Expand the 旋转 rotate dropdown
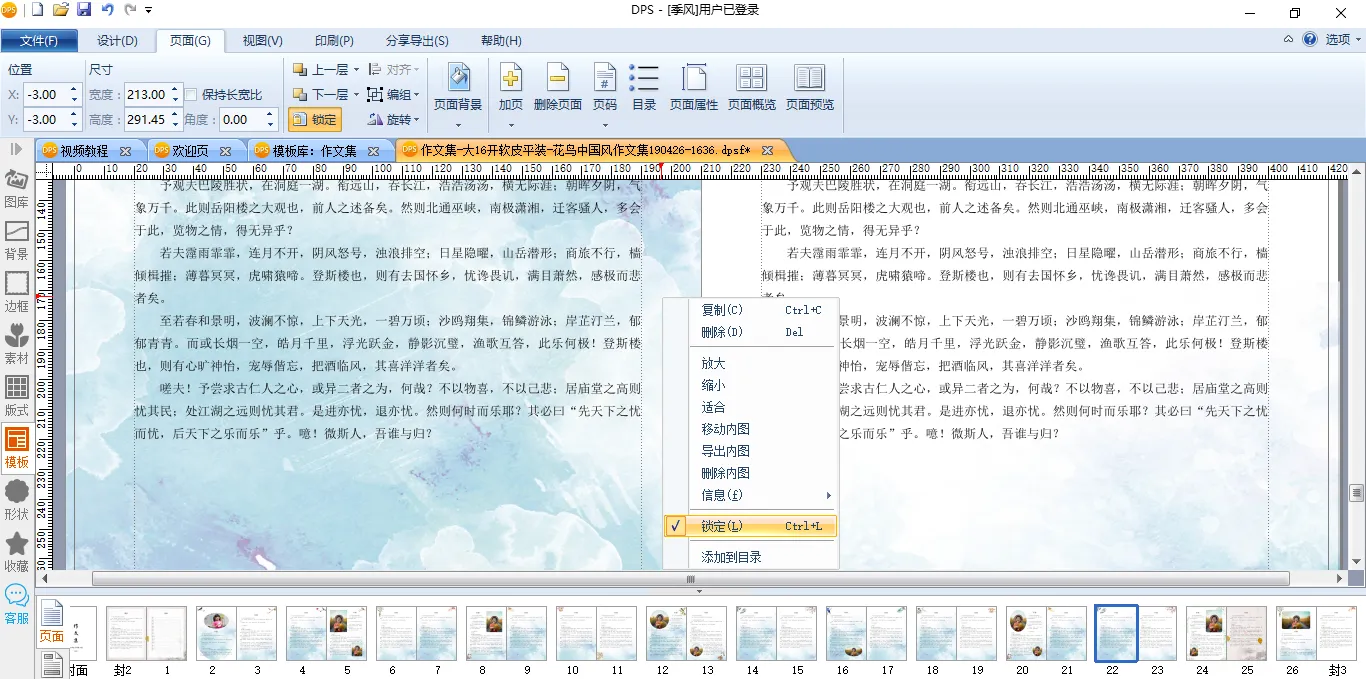Viewport: 1366px width, 679px height. tap(416, 120)
